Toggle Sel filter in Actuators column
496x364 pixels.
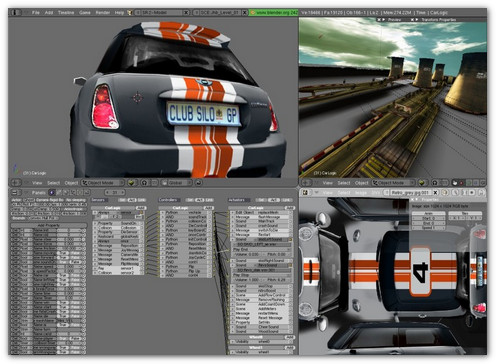tap(262, 200)
